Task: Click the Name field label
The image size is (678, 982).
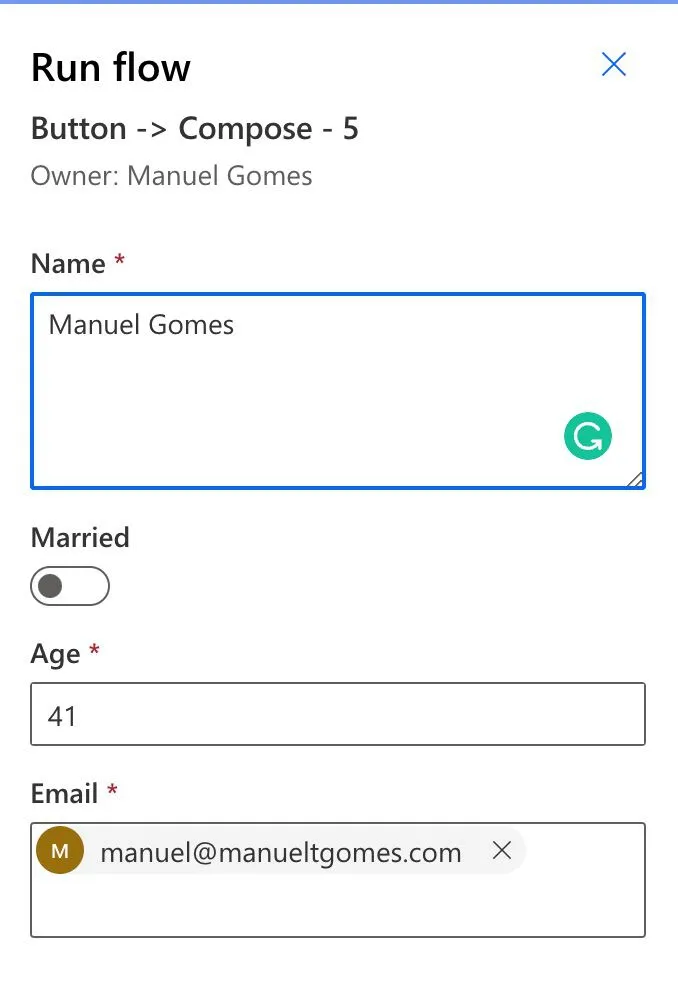Action: coord(68,264)
